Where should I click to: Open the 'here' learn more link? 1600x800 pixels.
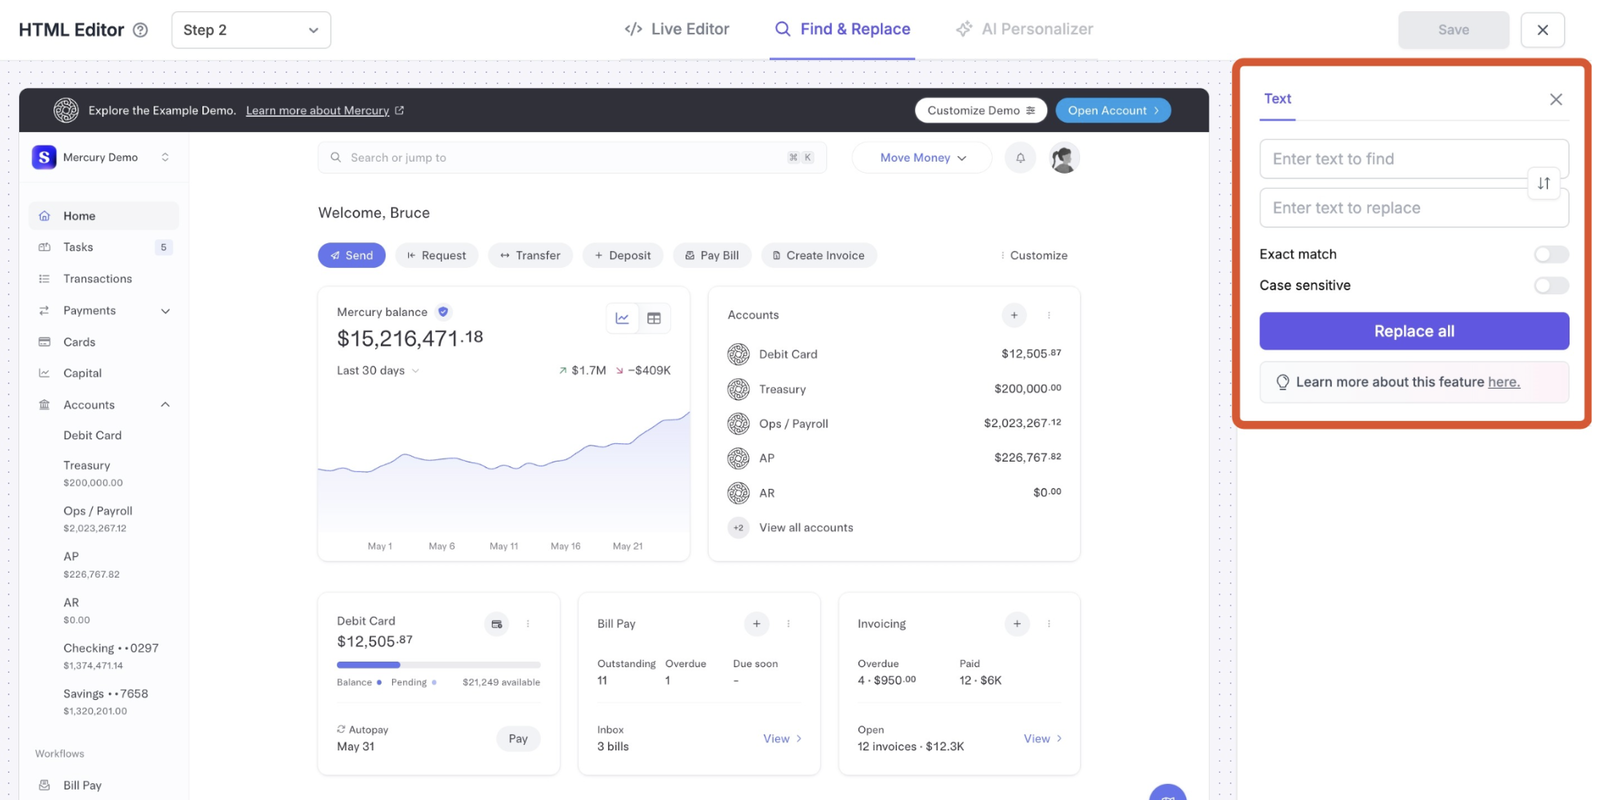[x=1503, y=382]
